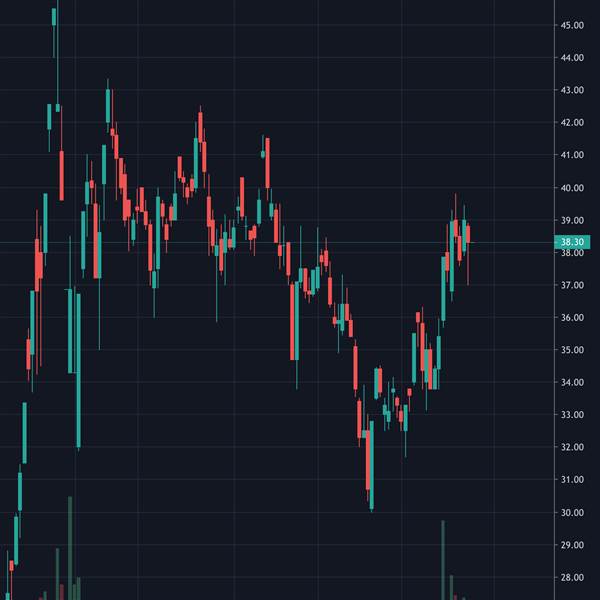This screenshot has width=600, height=600.
Task: Select the long green candle bottoming near 30.00
Action: coord(372,465)
